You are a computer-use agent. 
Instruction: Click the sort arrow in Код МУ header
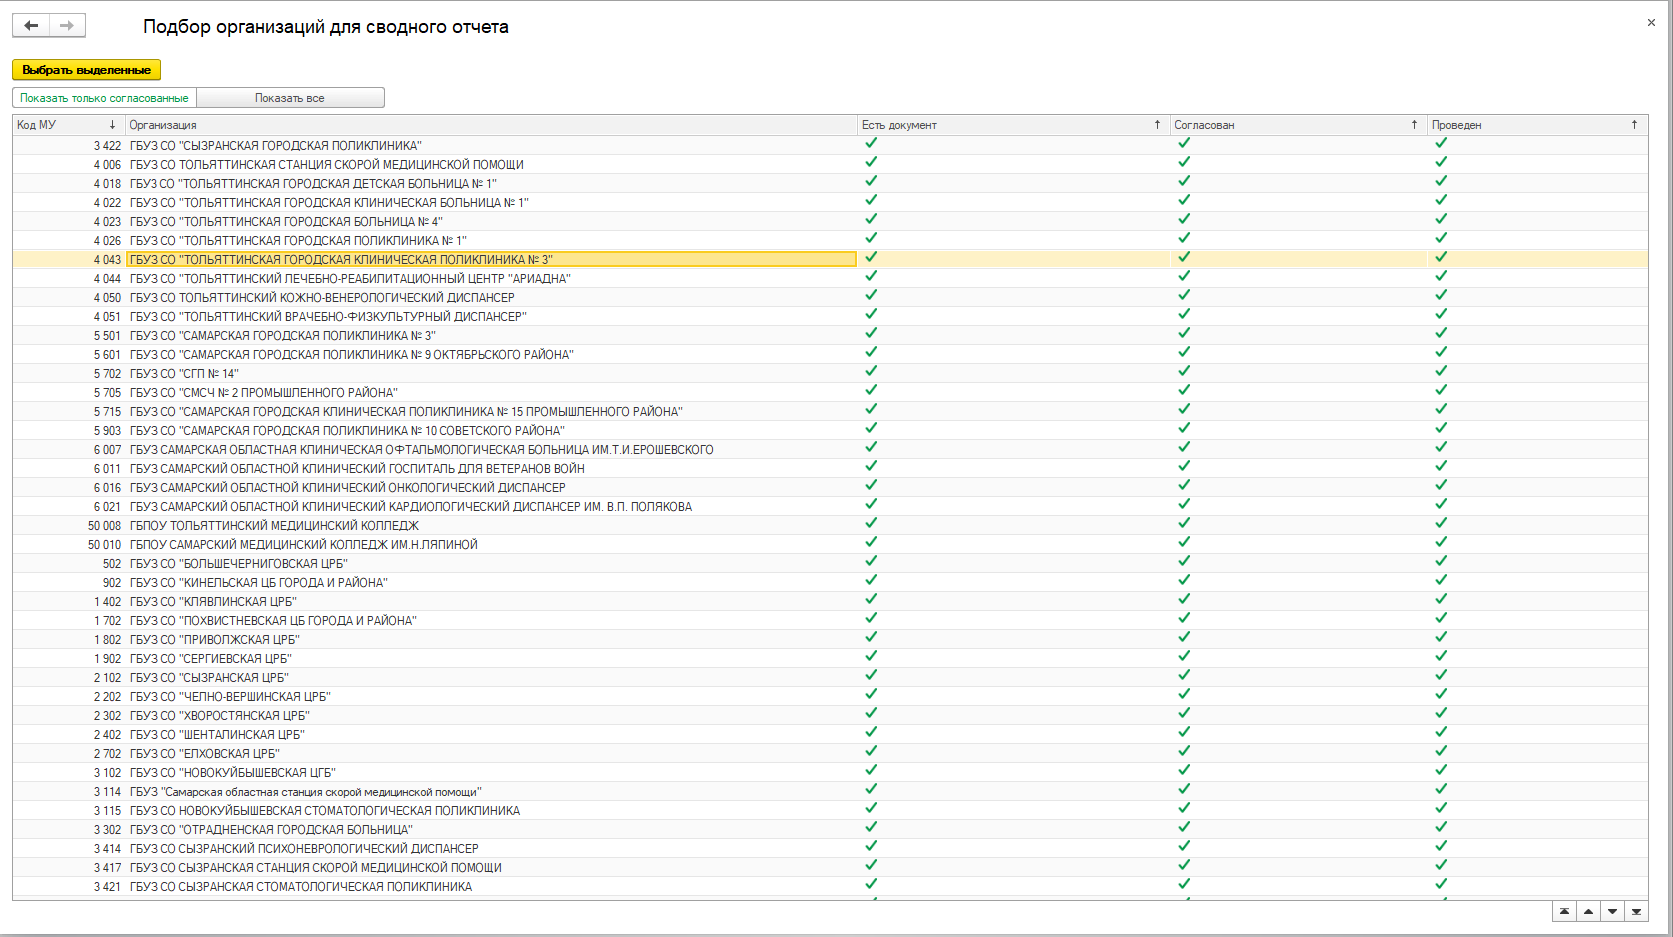click(112, 125)
